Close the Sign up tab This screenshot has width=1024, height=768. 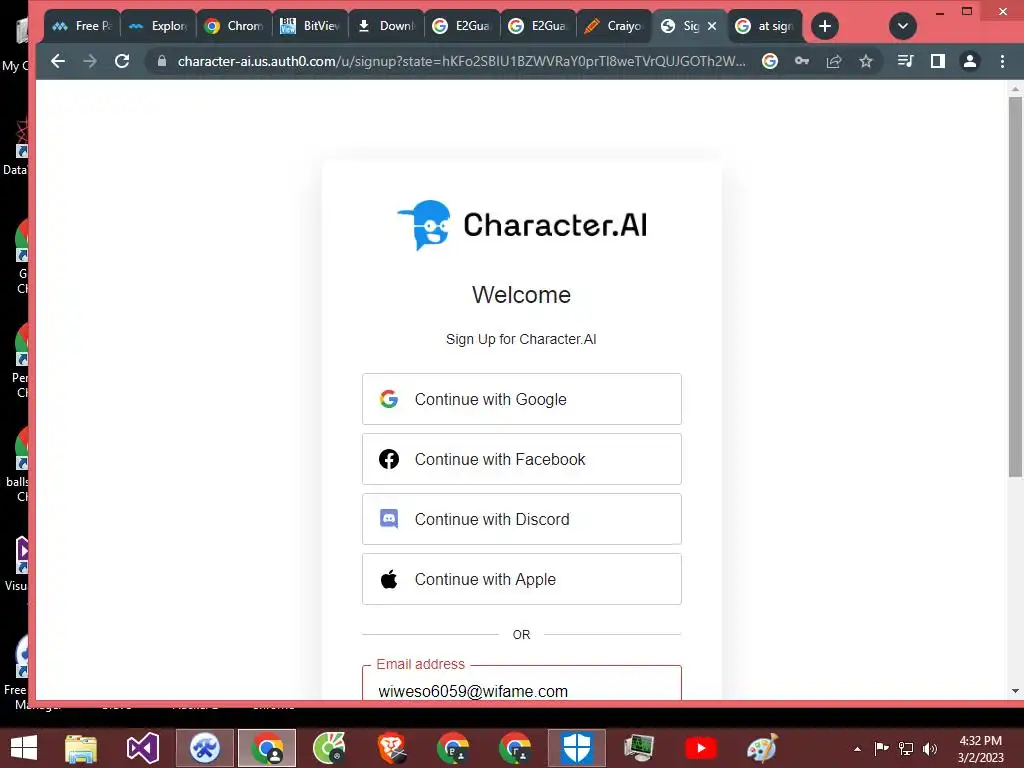point(712,26)
